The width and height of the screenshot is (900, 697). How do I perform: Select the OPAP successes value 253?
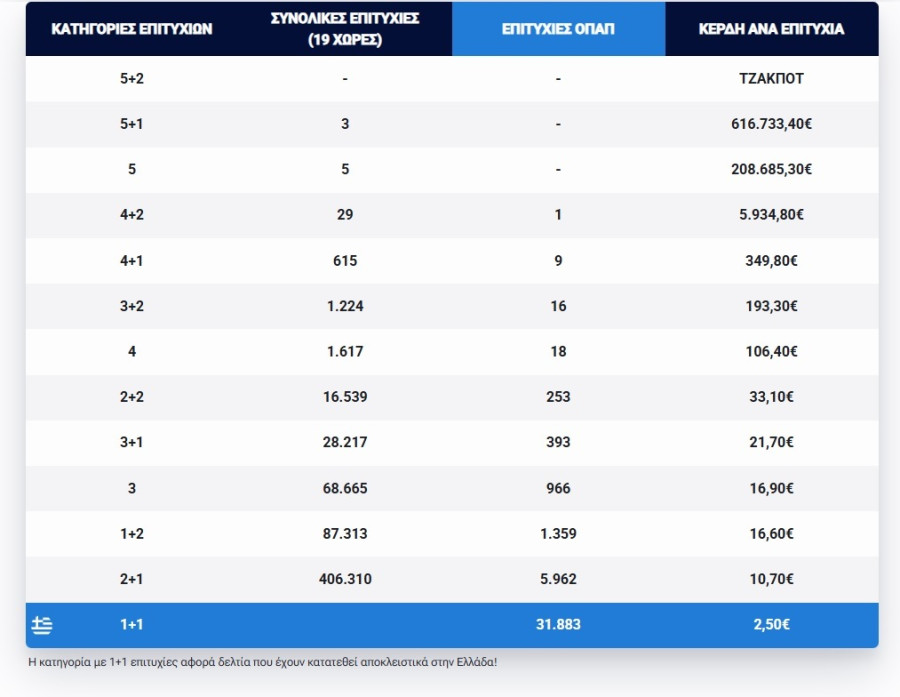(558, 397)
